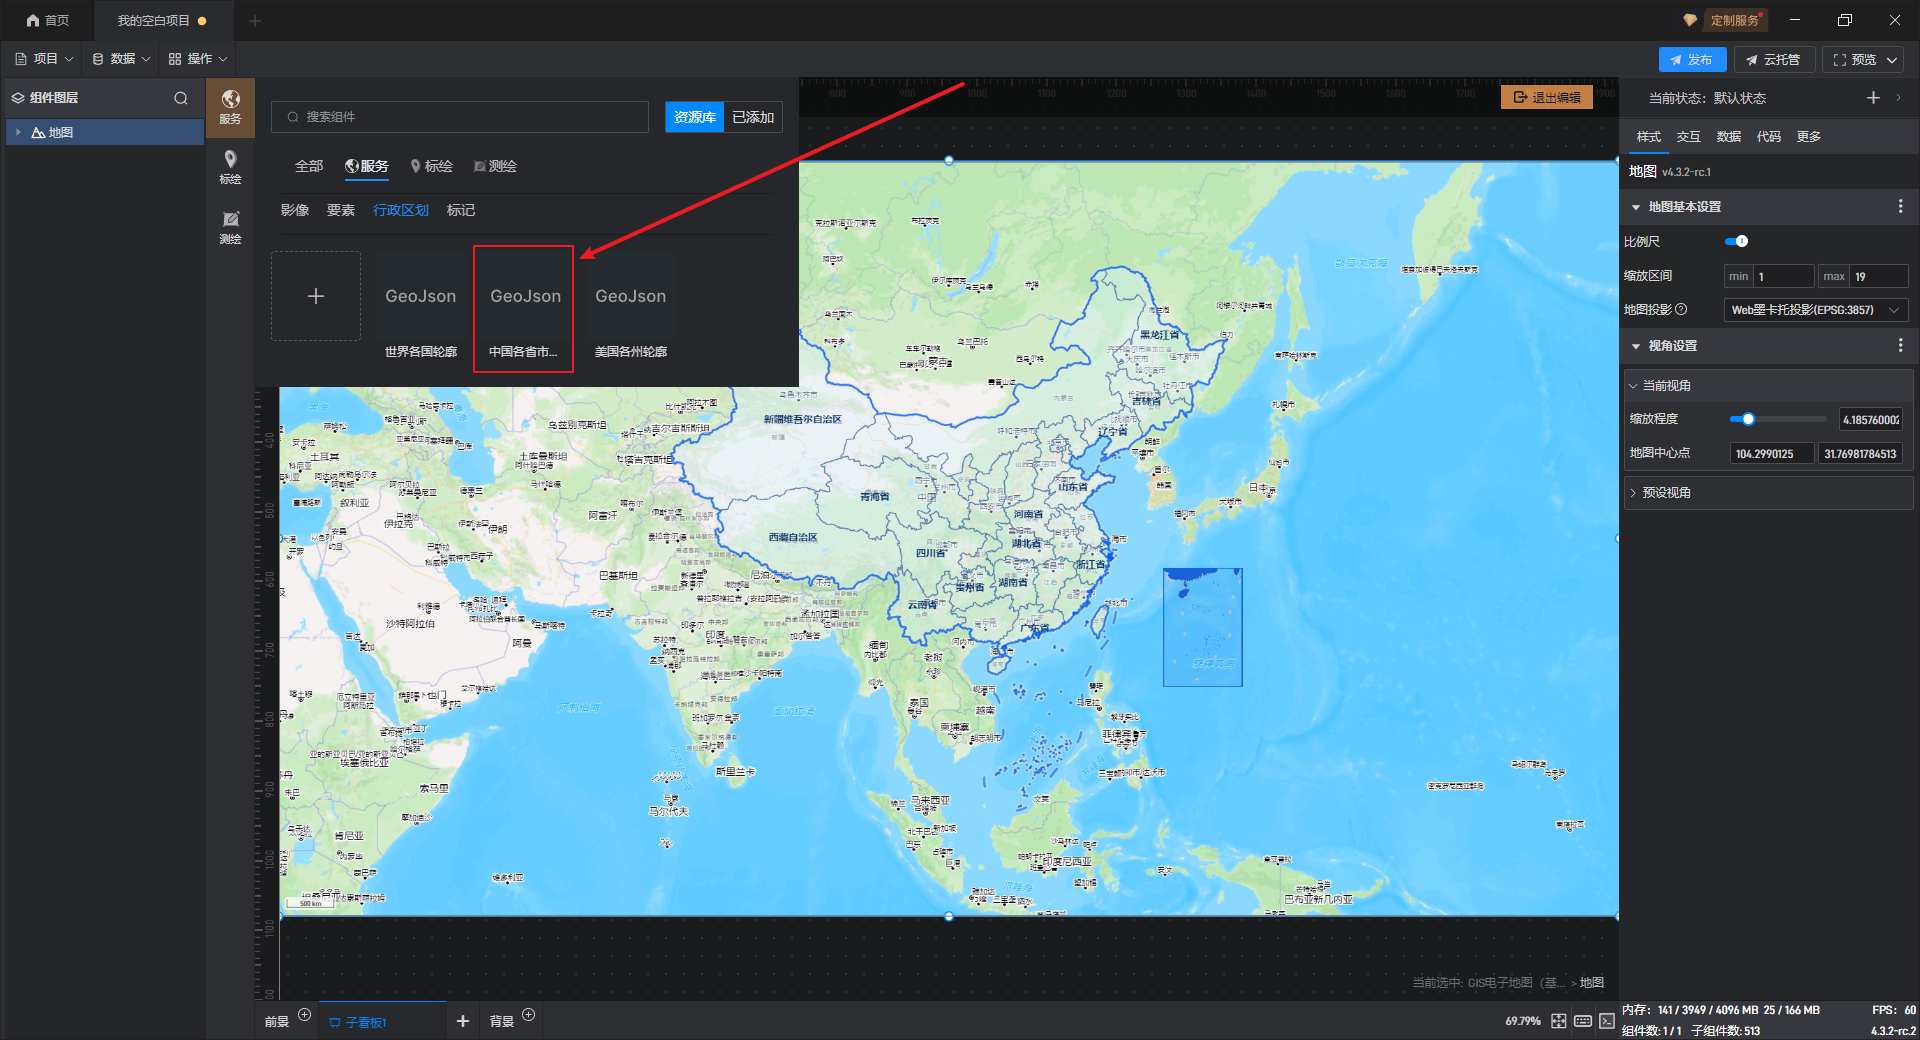Open the 标绘 sidebar panel icon

pyautogui.click(x=230, y=166)
